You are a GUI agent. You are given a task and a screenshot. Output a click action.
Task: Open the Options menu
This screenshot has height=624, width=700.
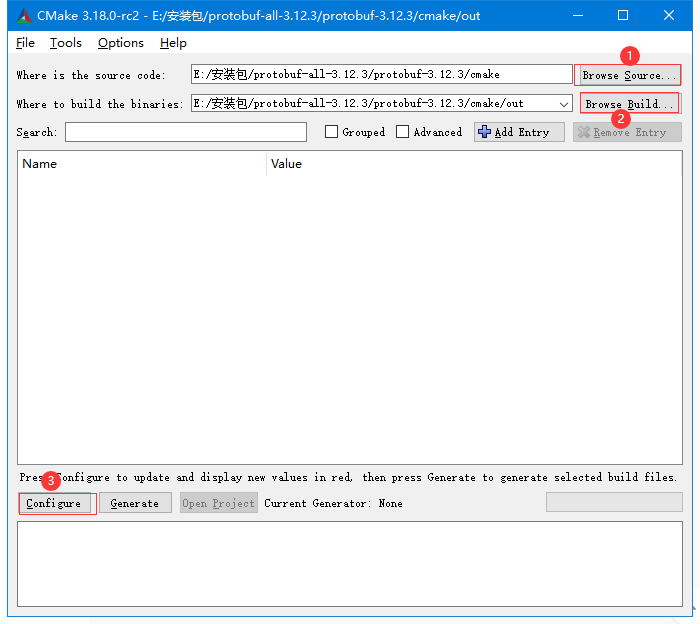pyautogui.click(x=121, y=43)
